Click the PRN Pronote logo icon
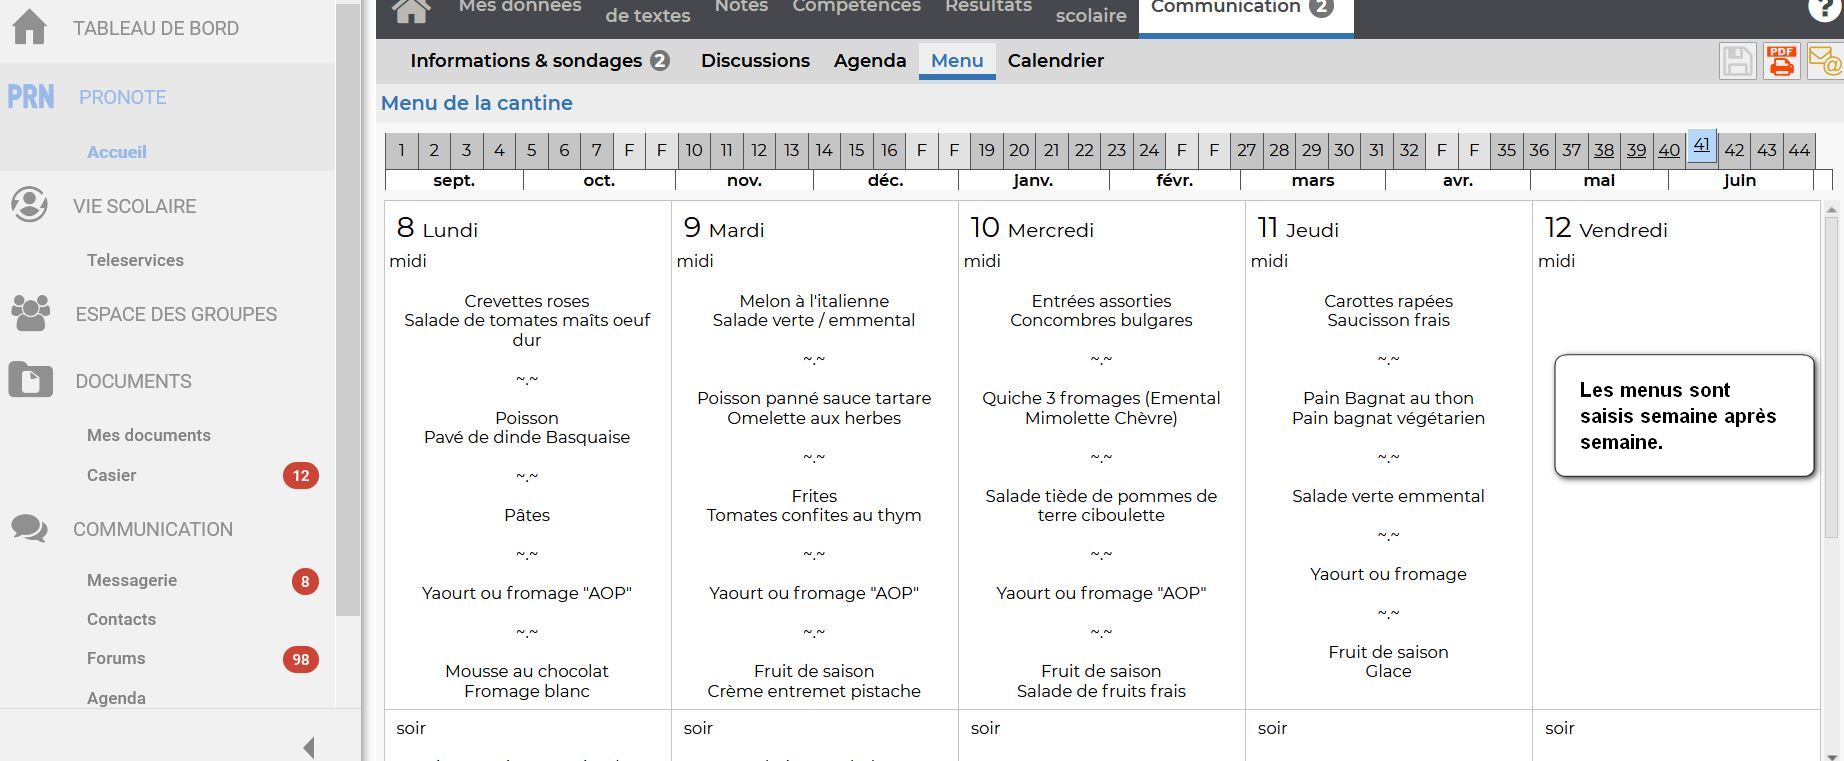 31,97
